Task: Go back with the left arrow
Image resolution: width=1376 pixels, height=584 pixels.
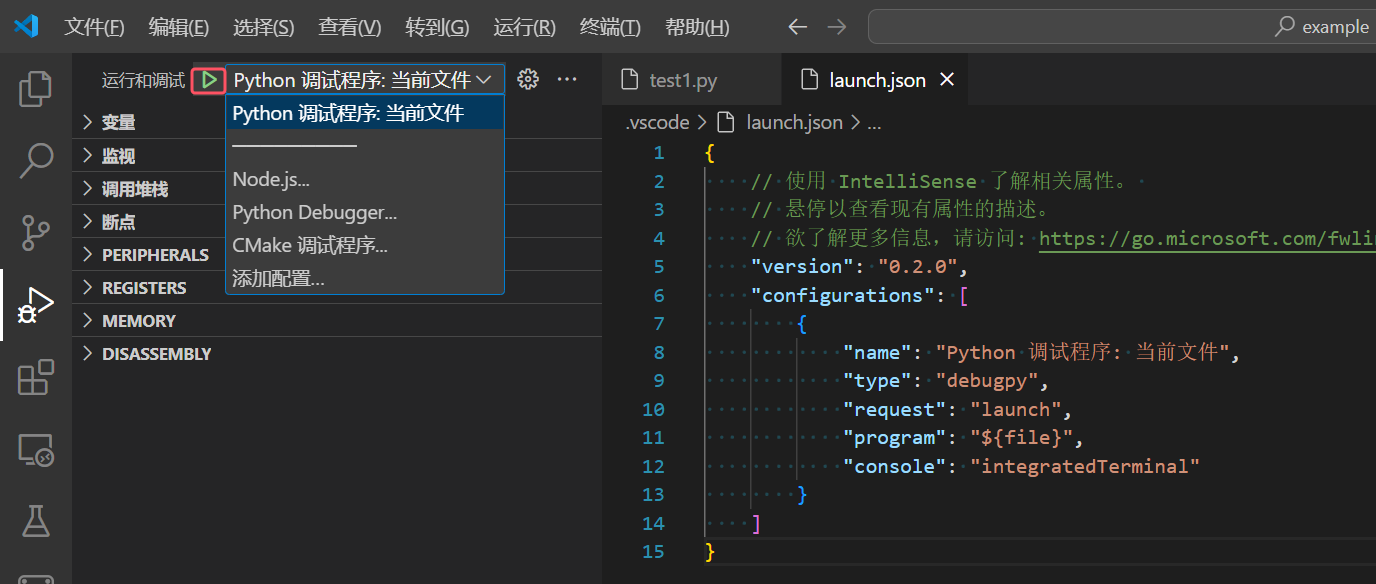Action: click(x=797, y=27)
